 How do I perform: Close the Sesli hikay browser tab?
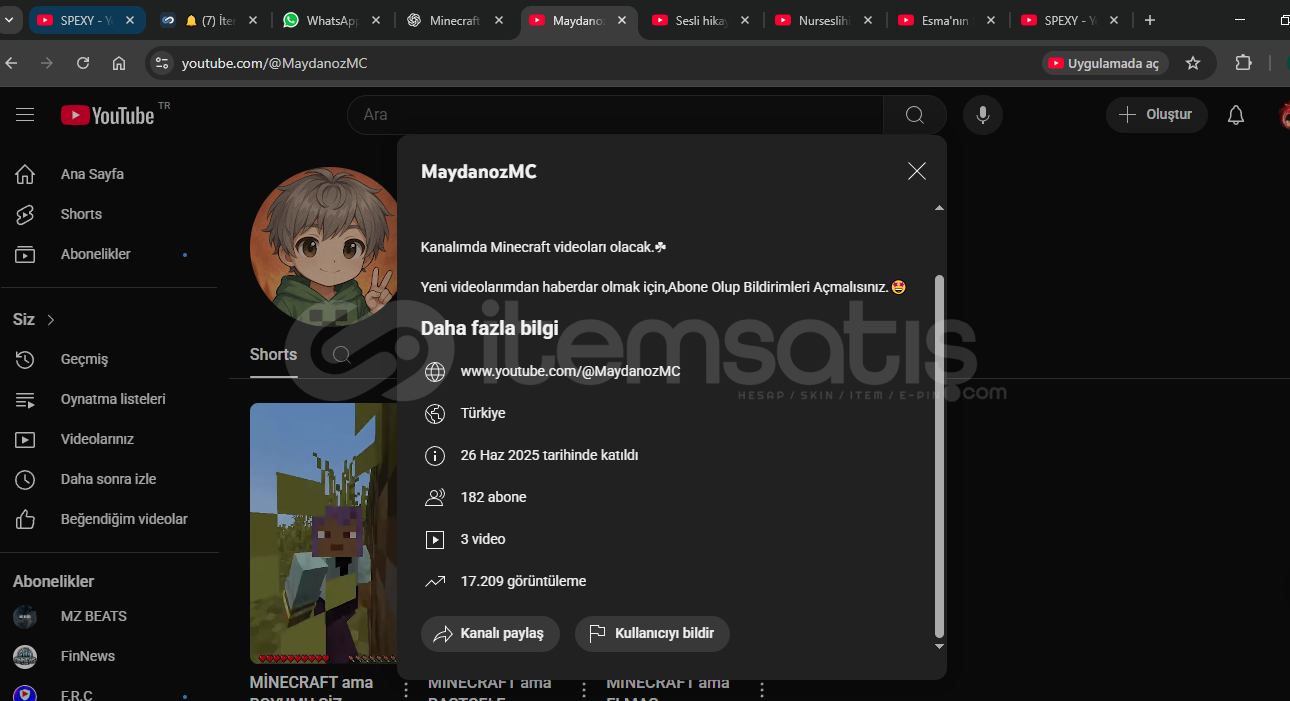pyautogui.click(x=745, y=20)
